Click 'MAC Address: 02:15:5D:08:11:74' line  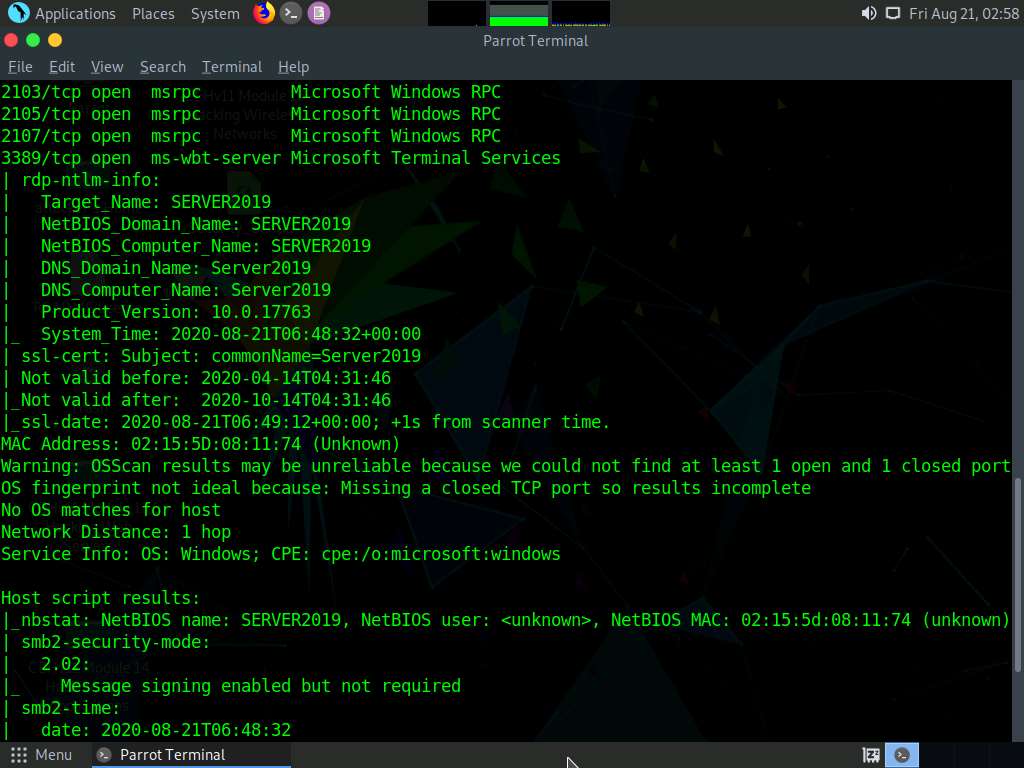click(200, 444)
